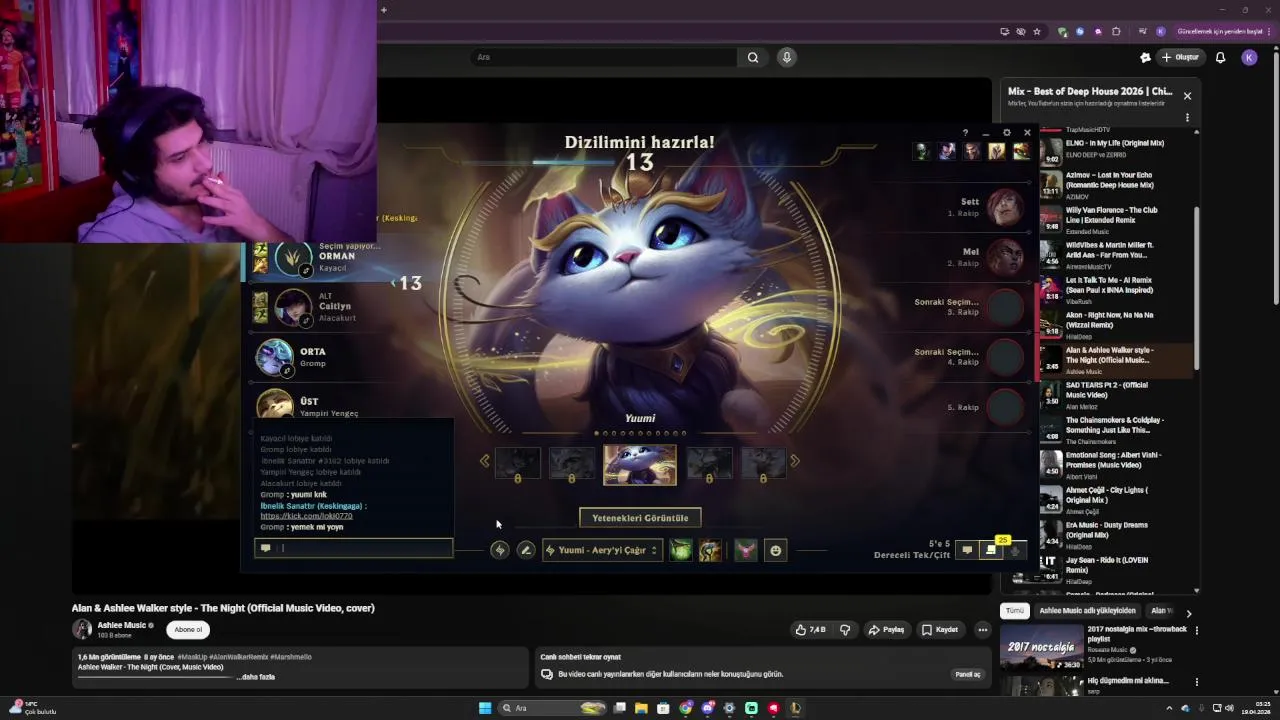Open File Explorer from taskbar
Image resolution: width=1280 pixels, height=720 pixels.
(641, 708)
